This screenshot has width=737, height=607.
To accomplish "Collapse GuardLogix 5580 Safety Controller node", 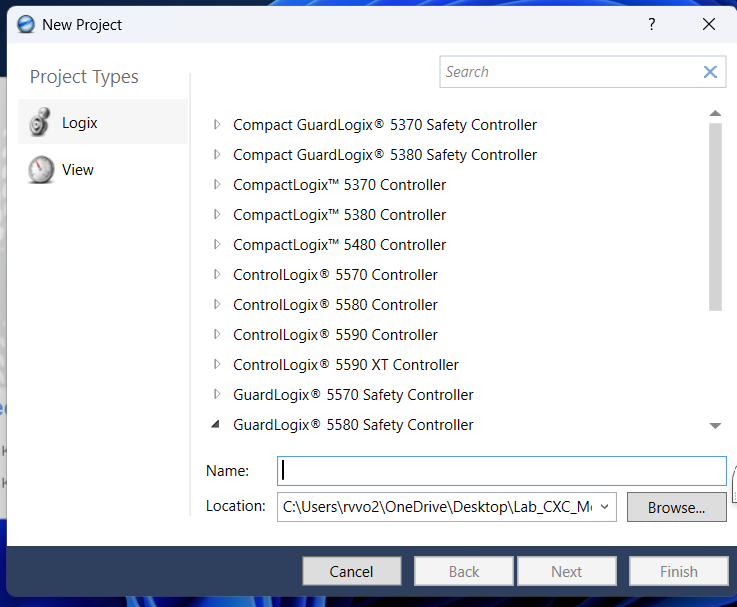I will pyautogui.click(x=216, y=424).
